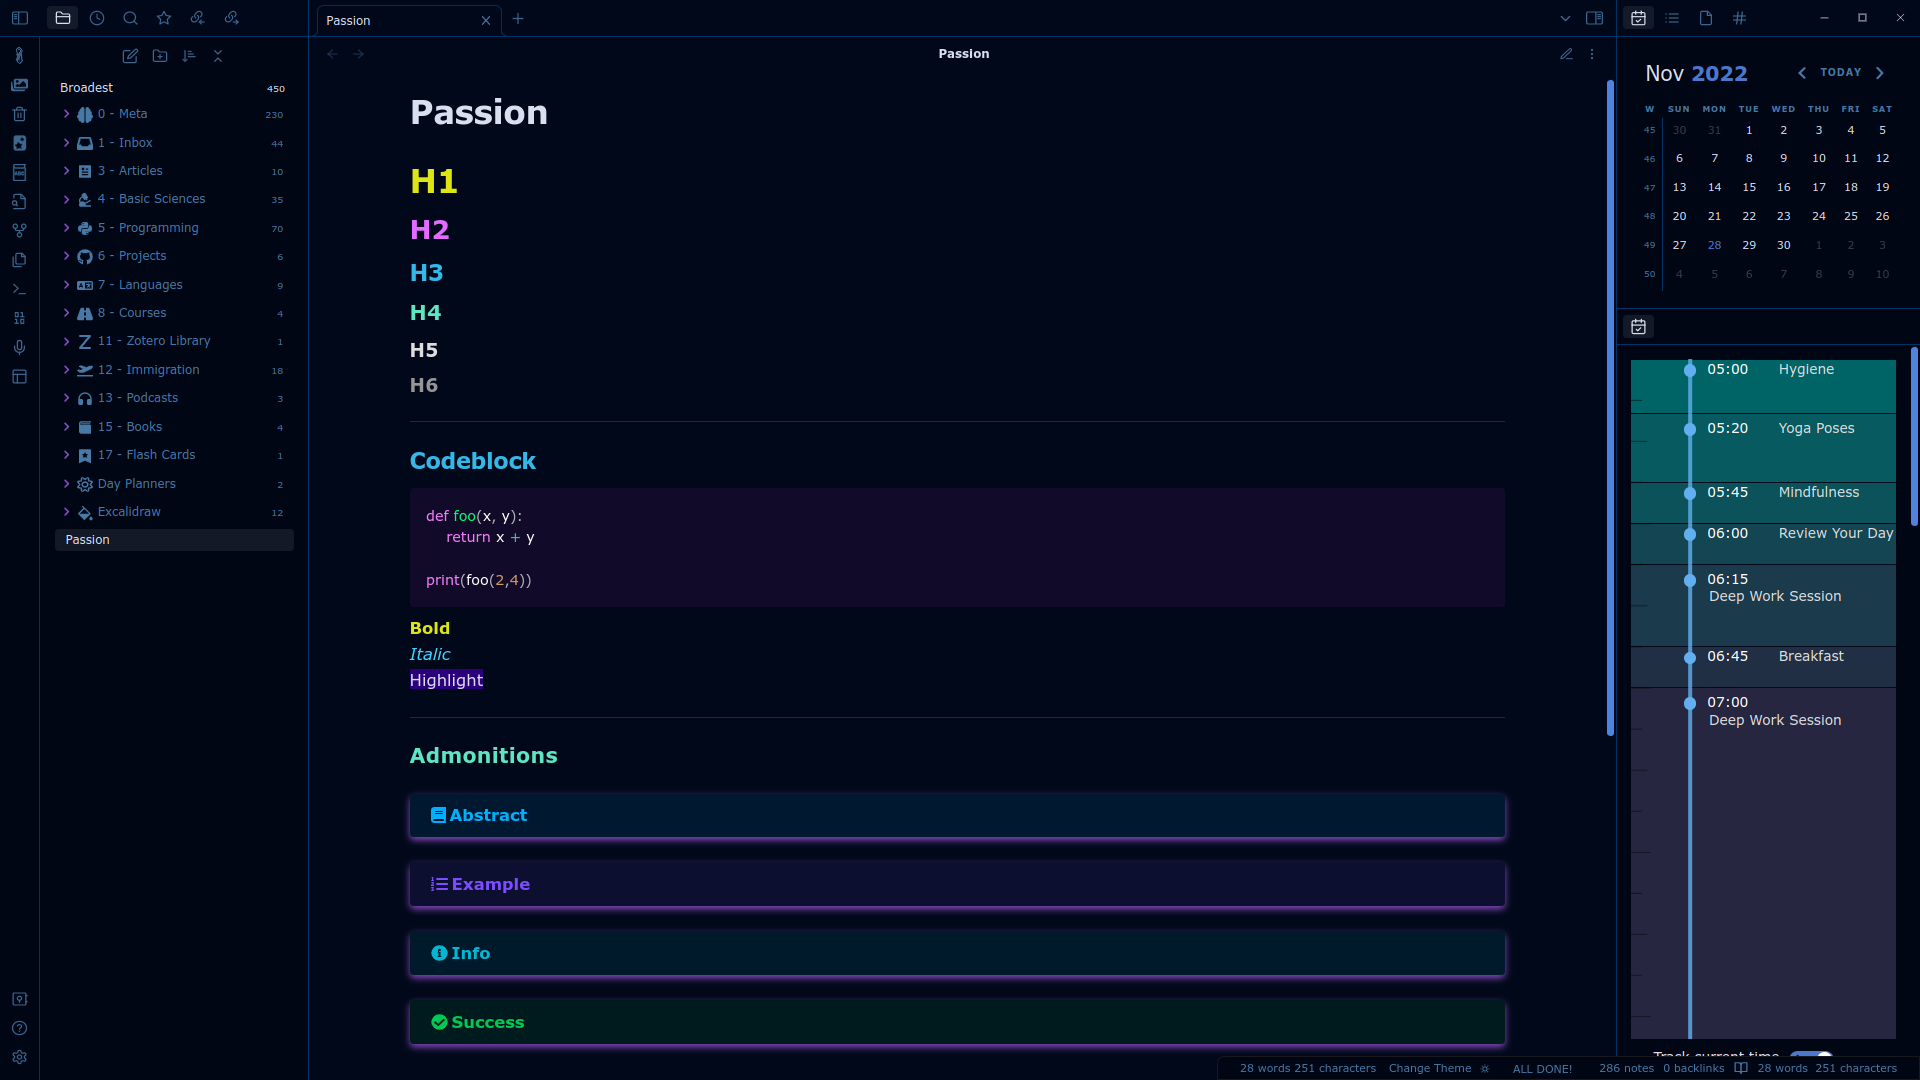The width and height of the screenshot is (1920, 1080).
Task: Collapse all folders in file explorer
Action: [218, 56]
